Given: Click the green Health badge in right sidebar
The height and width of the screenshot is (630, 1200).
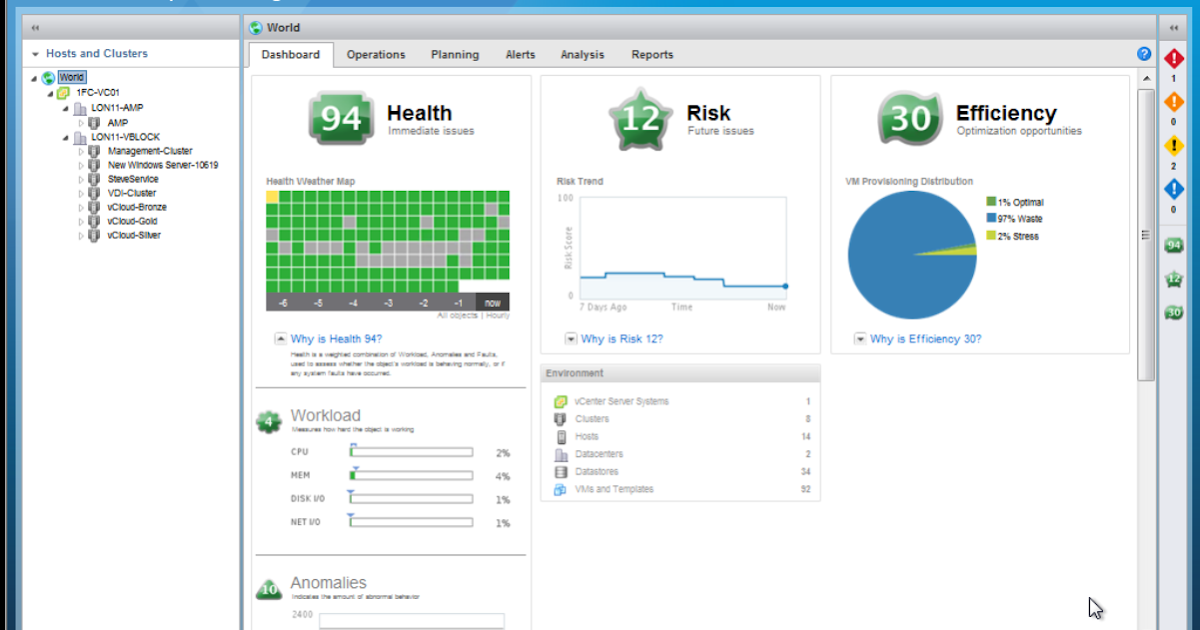Looking at the screenshot, I should pos(1173,244).
